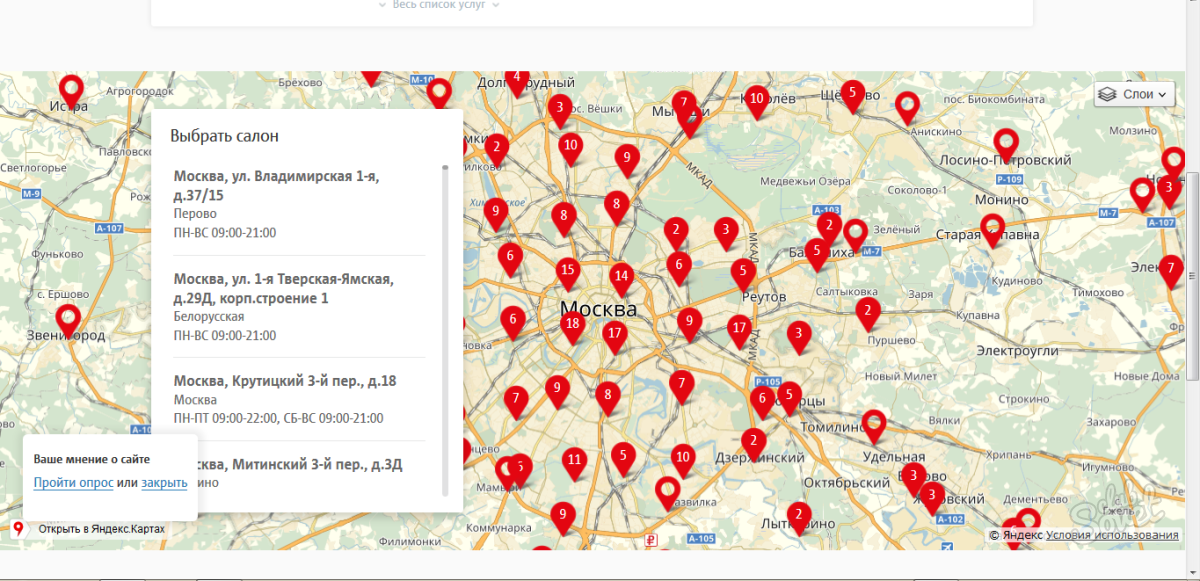Click the cluster marker numbered 11
Viewport: 1200px width, 581px height.
point(573,461)
